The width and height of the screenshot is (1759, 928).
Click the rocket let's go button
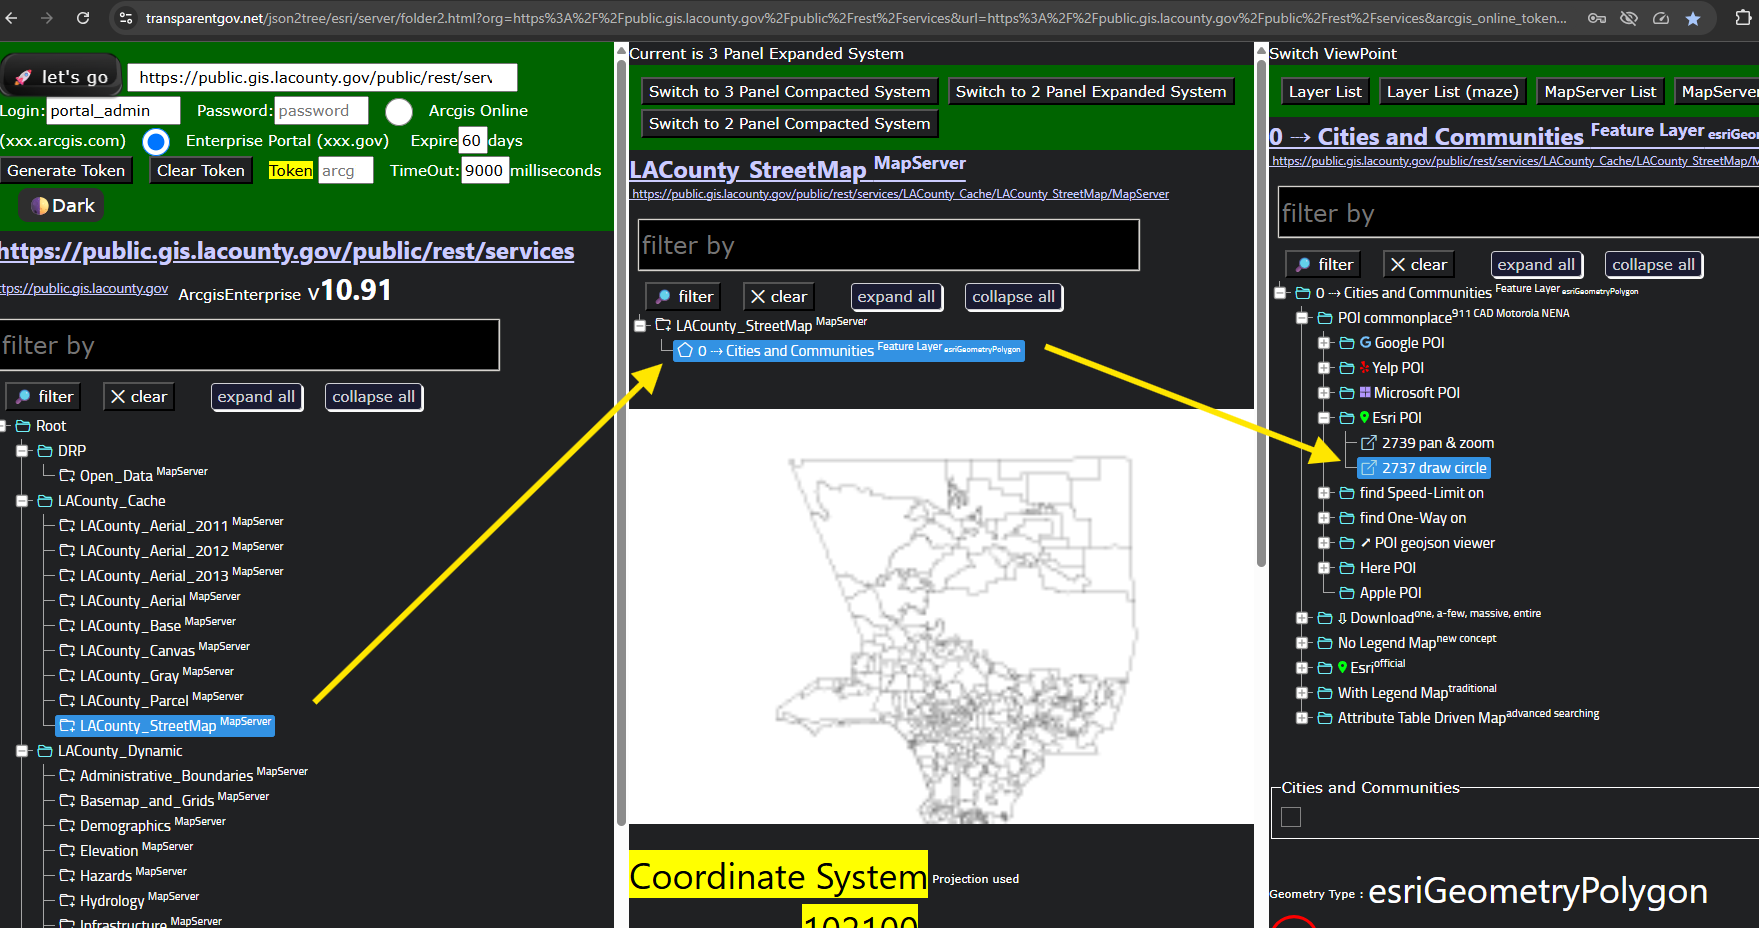61,76
